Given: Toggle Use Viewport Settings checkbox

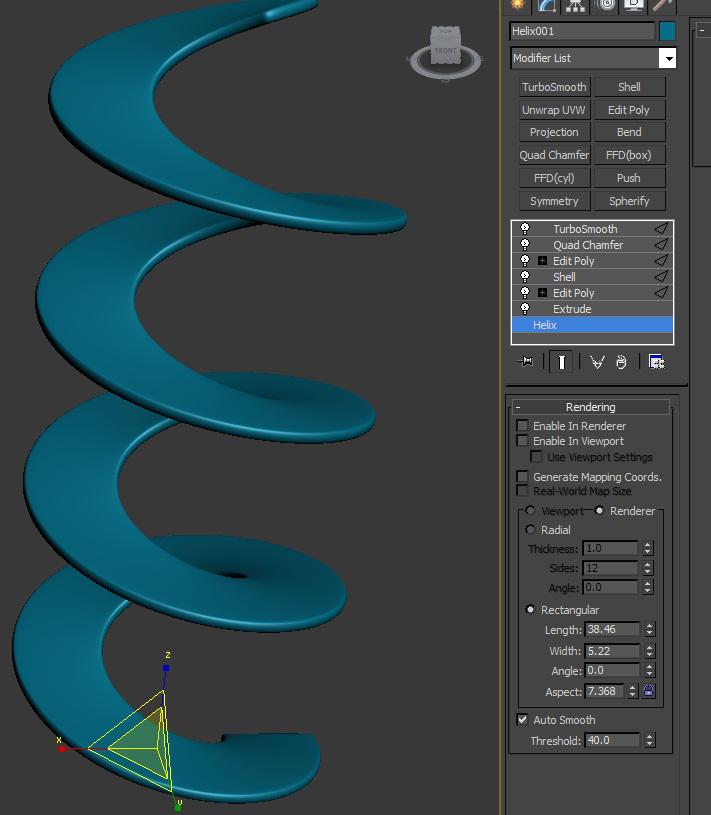Looking at the screenshot, I should tap(536, 457).
